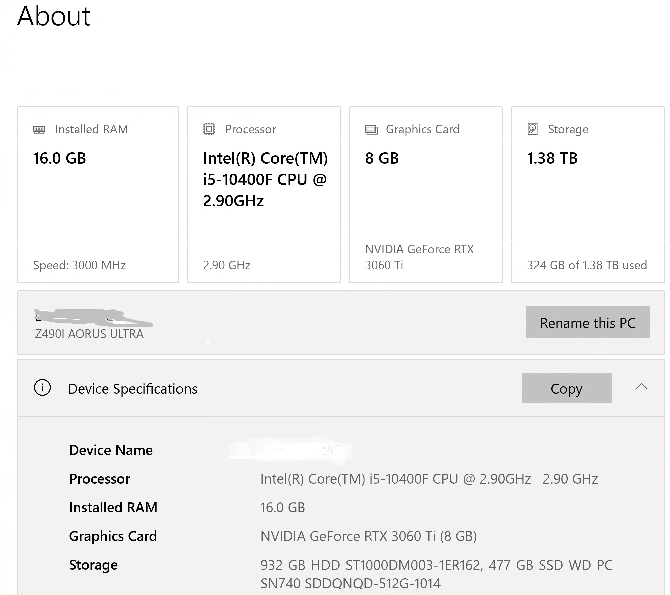This screenshot has width=670, height=595.
Task: Select the 932 GB HDD storage details text
Action: pyautogui.click(x=436, y=574)
